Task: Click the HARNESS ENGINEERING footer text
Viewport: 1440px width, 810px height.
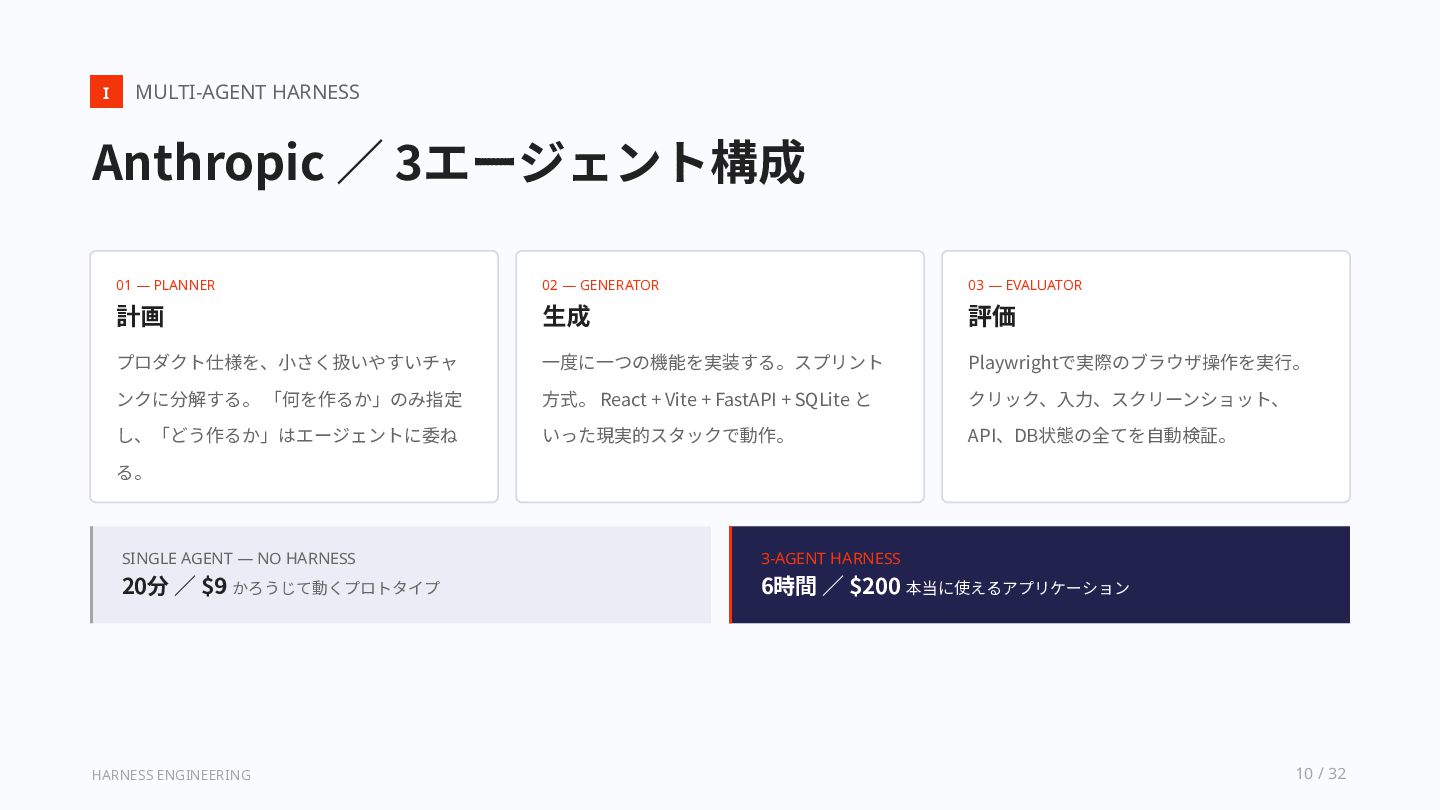Action: 171,775
